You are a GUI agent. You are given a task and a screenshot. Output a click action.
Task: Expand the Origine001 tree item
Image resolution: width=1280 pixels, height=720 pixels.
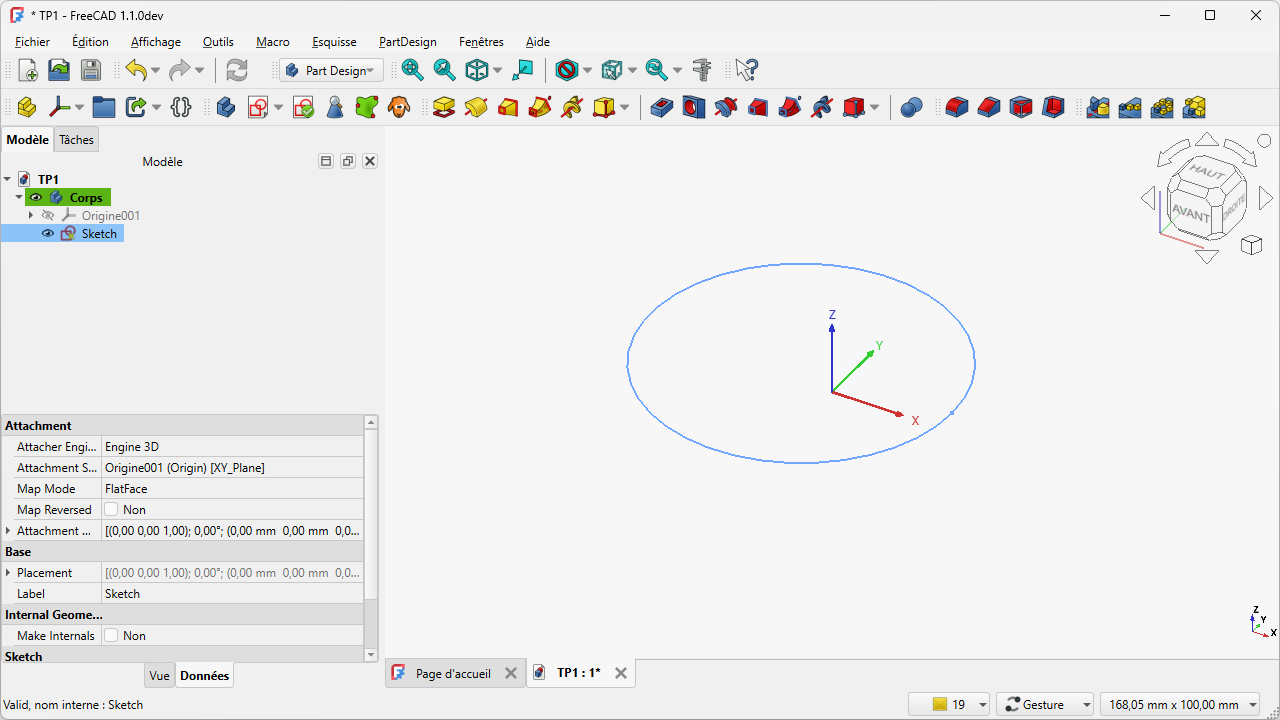[31, 216]
